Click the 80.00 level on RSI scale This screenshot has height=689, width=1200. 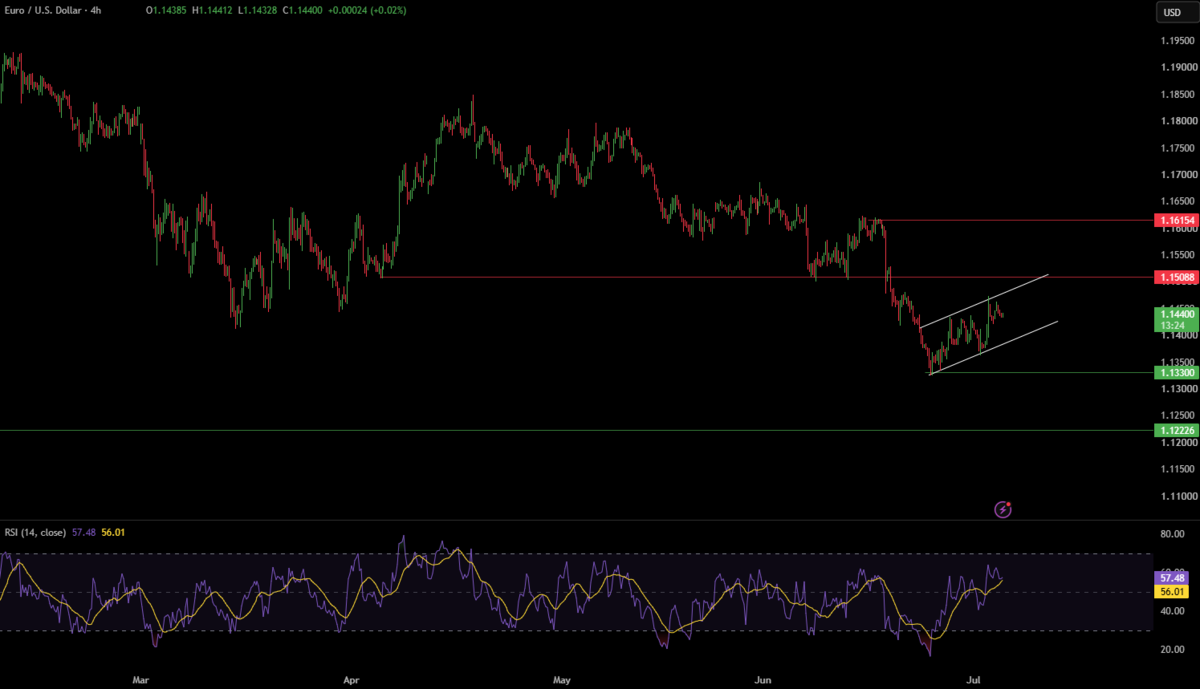[x=1172, y=534]
